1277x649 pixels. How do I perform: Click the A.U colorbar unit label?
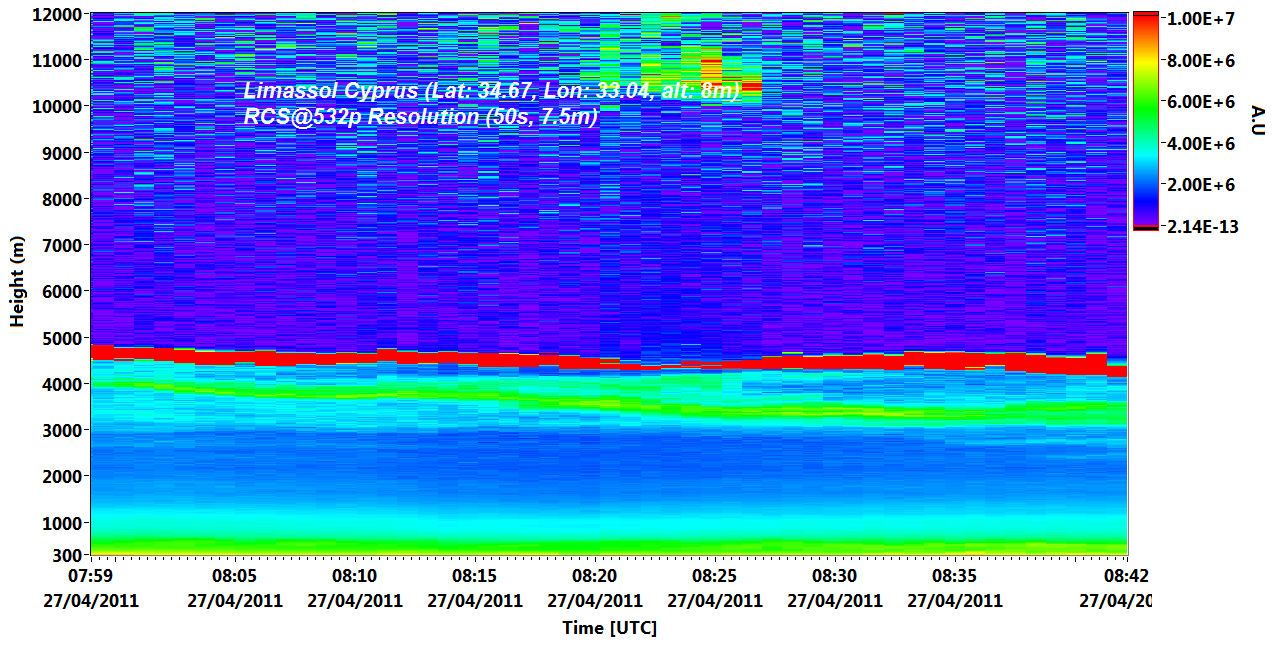point(1258,118)
